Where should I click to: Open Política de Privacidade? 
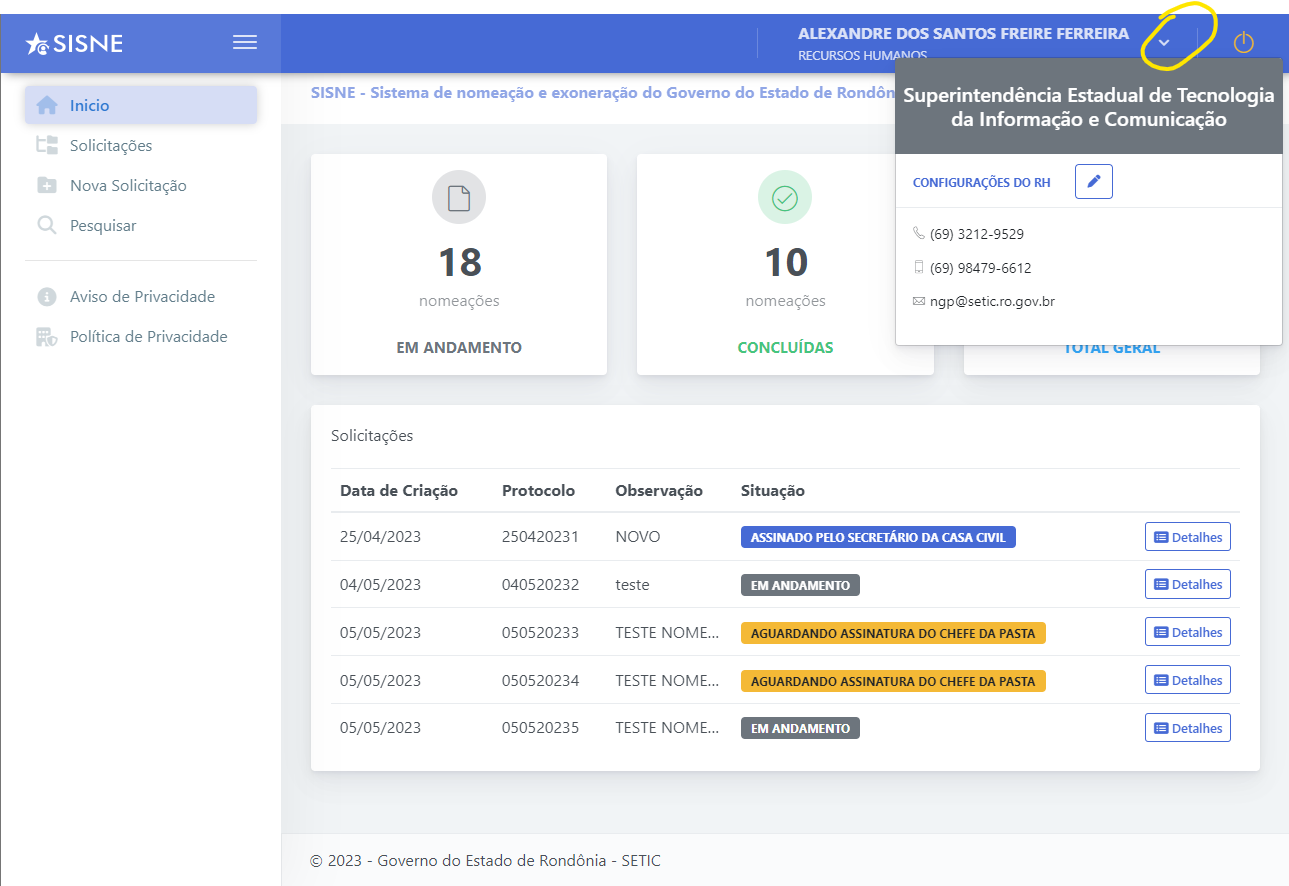(141, 336)
